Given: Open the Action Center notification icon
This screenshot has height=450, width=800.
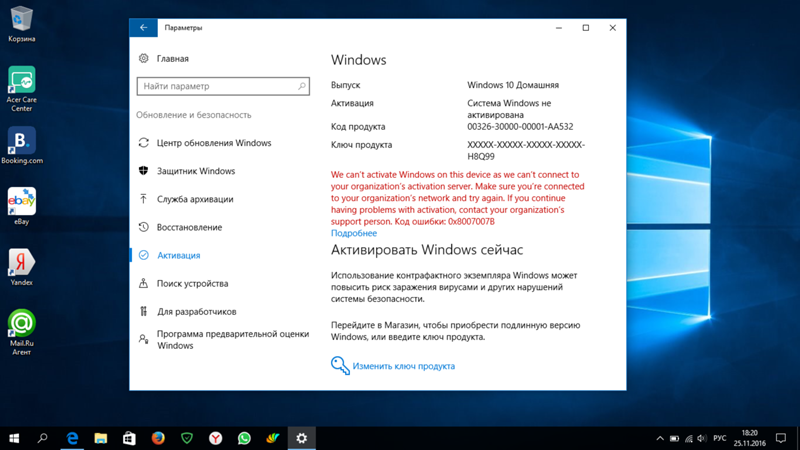Looking at the screenshot, I should (x=781, y=438).
